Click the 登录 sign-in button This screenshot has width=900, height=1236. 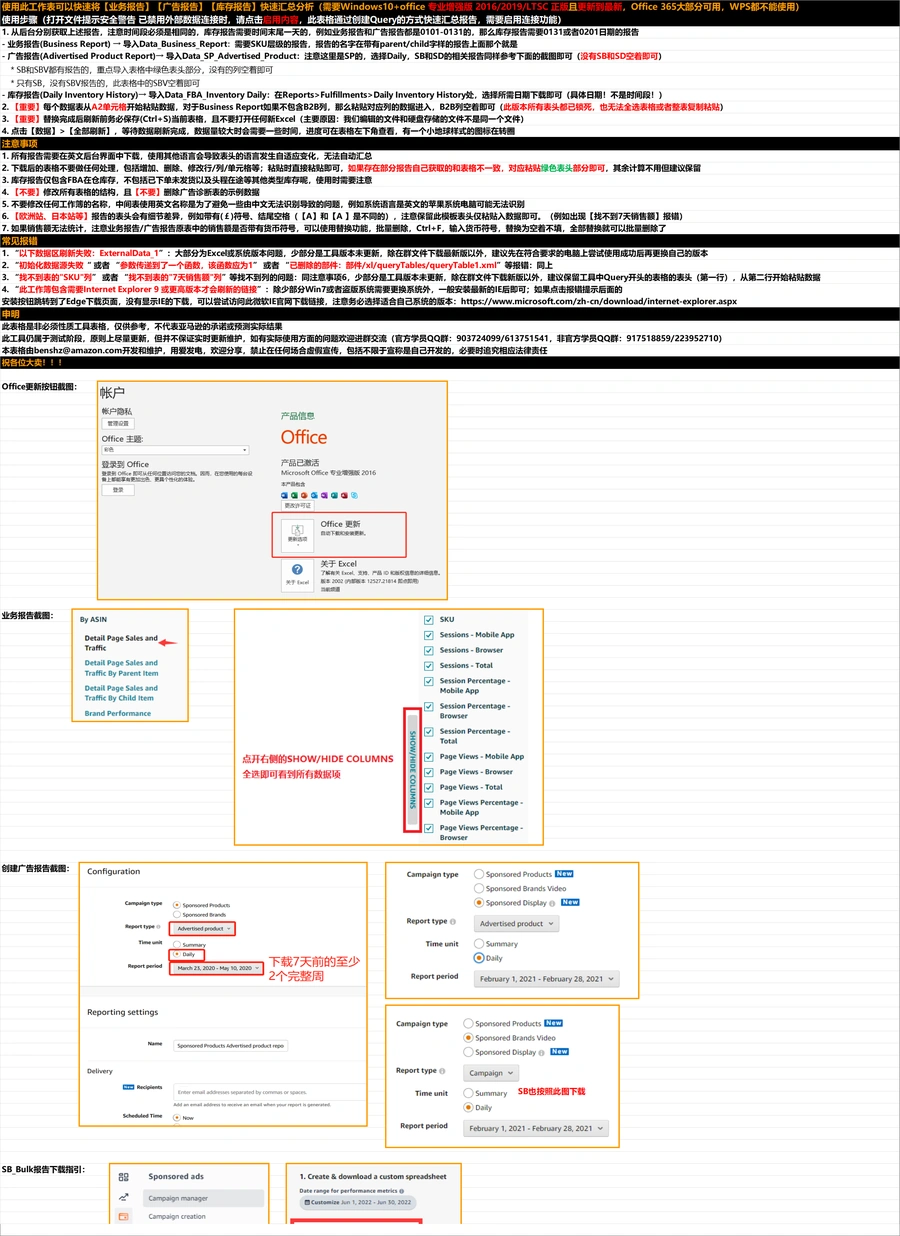117,490
